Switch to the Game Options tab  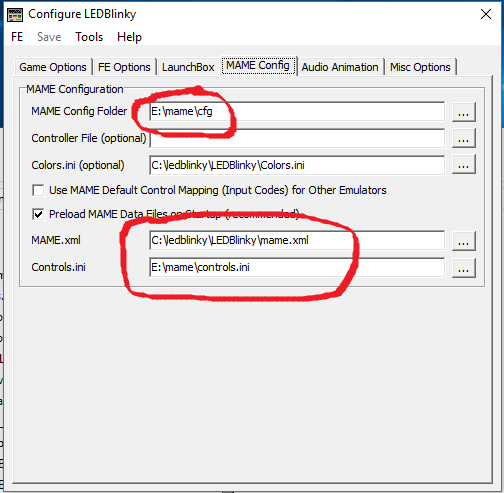(53, 67)
